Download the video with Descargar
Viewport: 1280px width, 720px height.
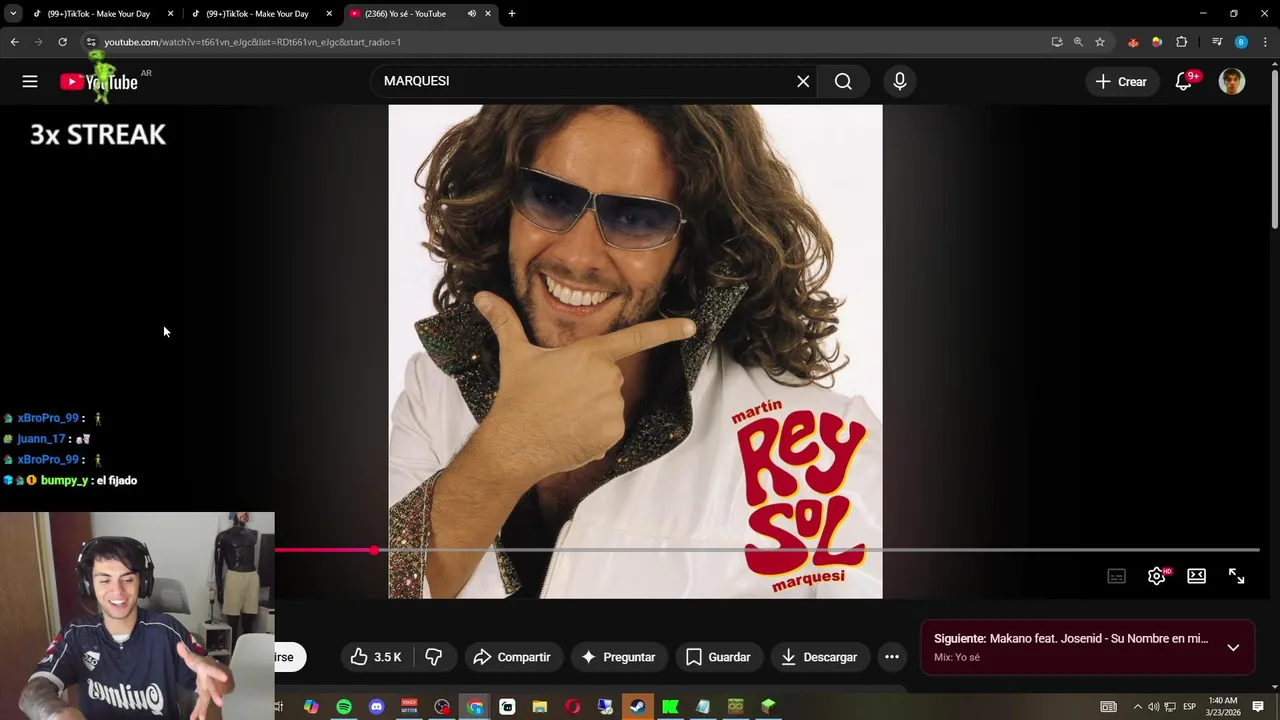819,657
